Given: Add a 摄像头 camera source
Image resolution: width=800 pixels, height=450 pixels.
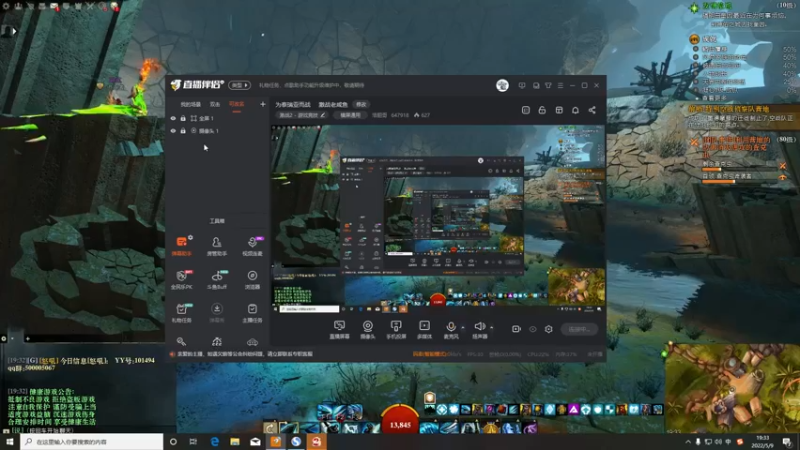Looking at the screenshot, I should click(x=367, y=329).
